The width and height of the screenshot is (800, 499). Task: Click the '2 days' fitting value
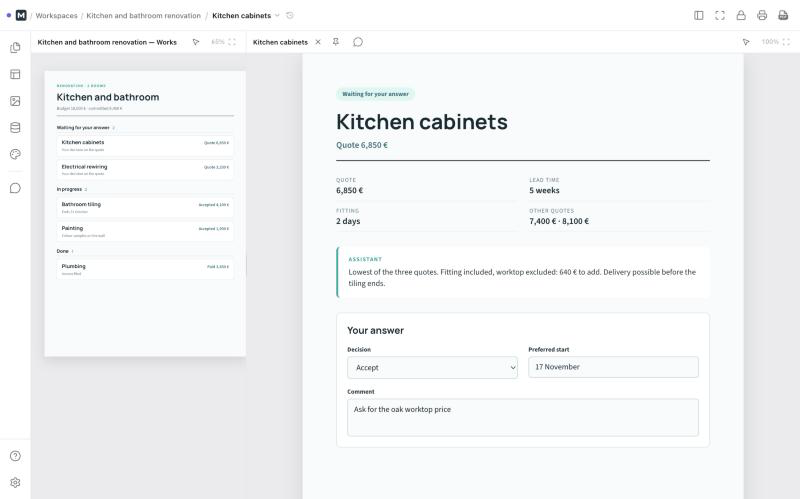coord(348,221)
